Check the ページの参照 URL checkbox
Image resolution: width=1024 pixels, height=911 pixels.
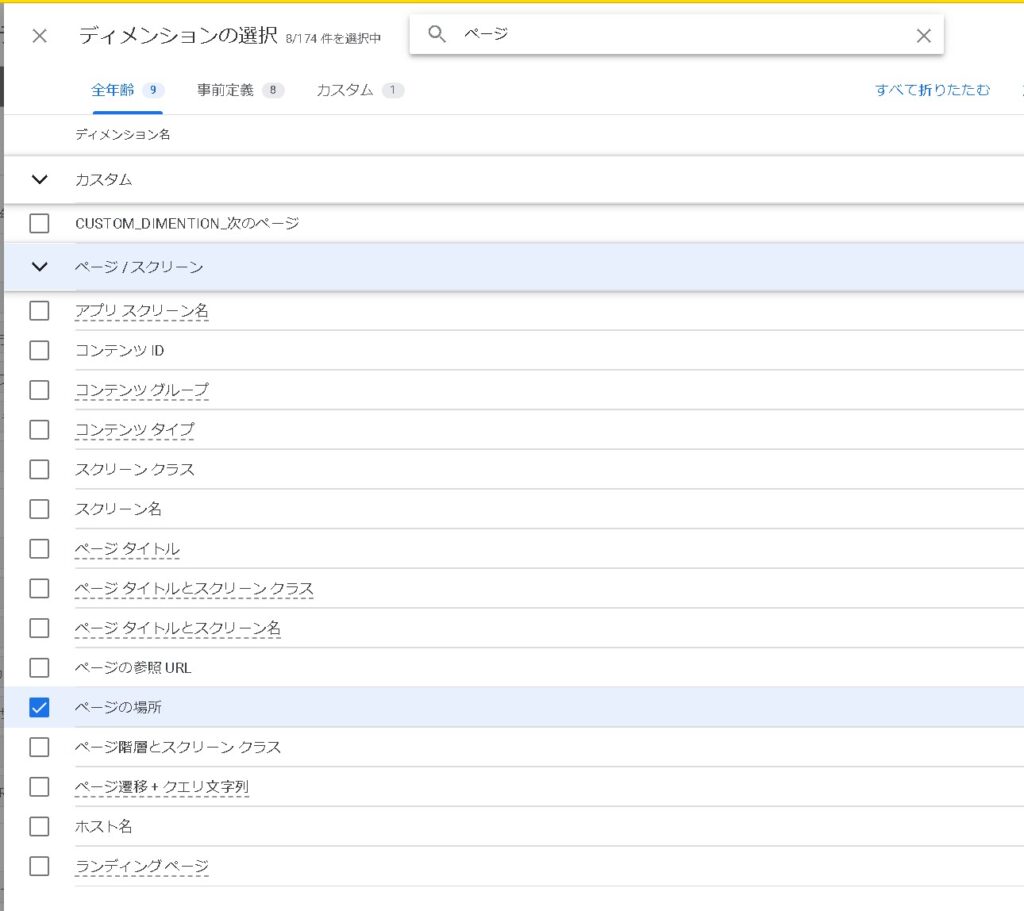(39, 667)
